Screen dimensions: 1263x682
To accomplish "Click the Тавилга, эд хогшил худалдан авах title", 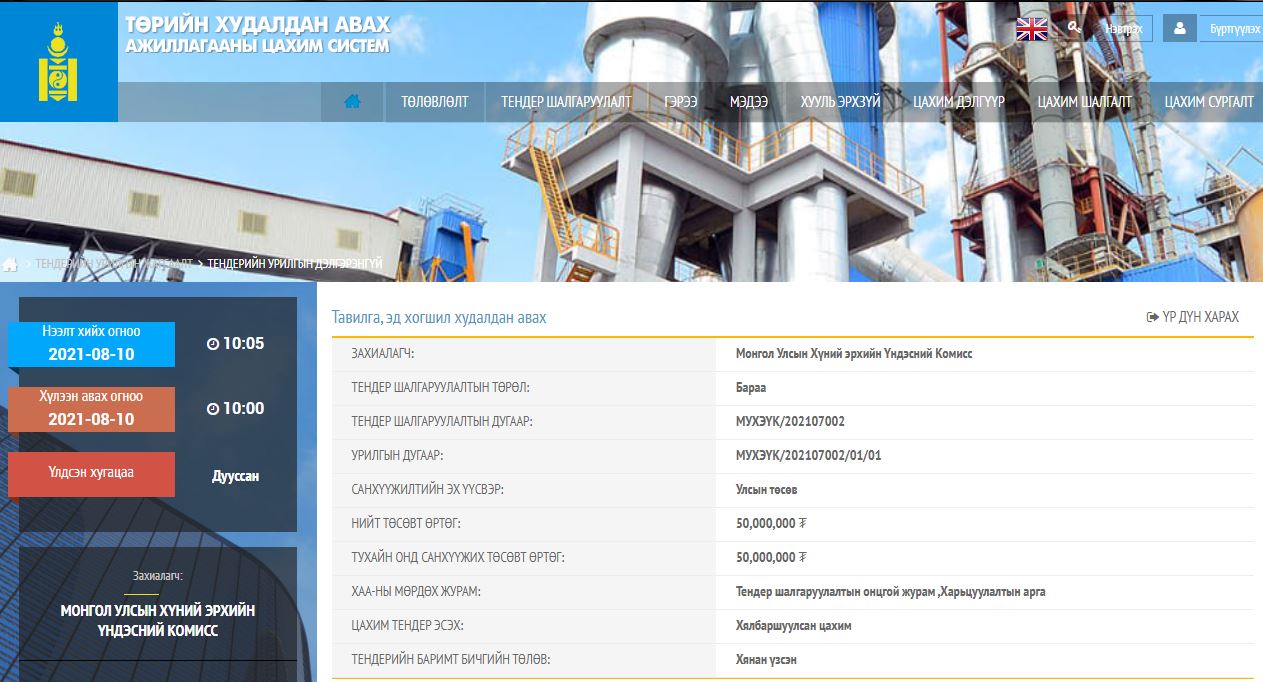I will point(439,318).
